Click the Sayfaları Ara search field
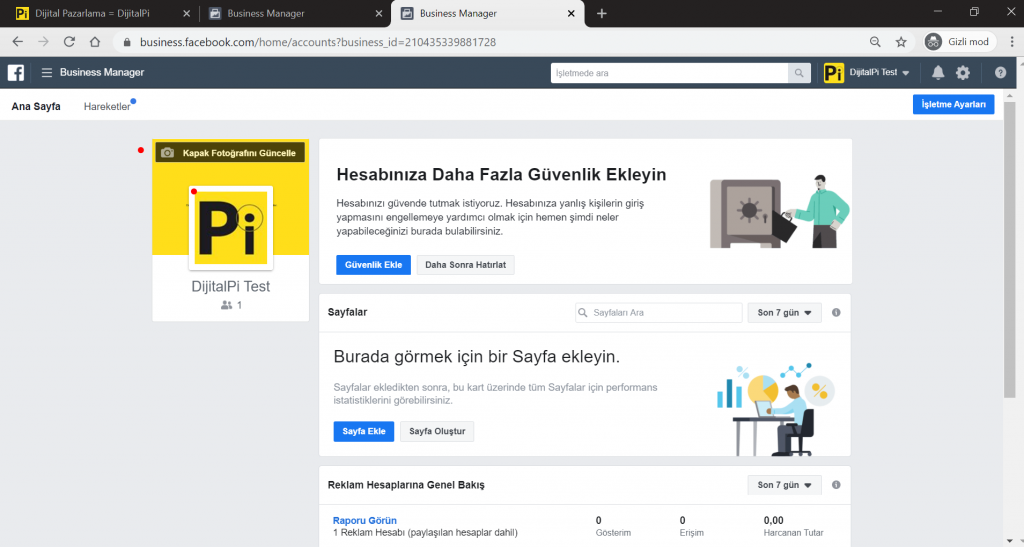This screenshot has height=547, width=1024. tap(658, 313)
